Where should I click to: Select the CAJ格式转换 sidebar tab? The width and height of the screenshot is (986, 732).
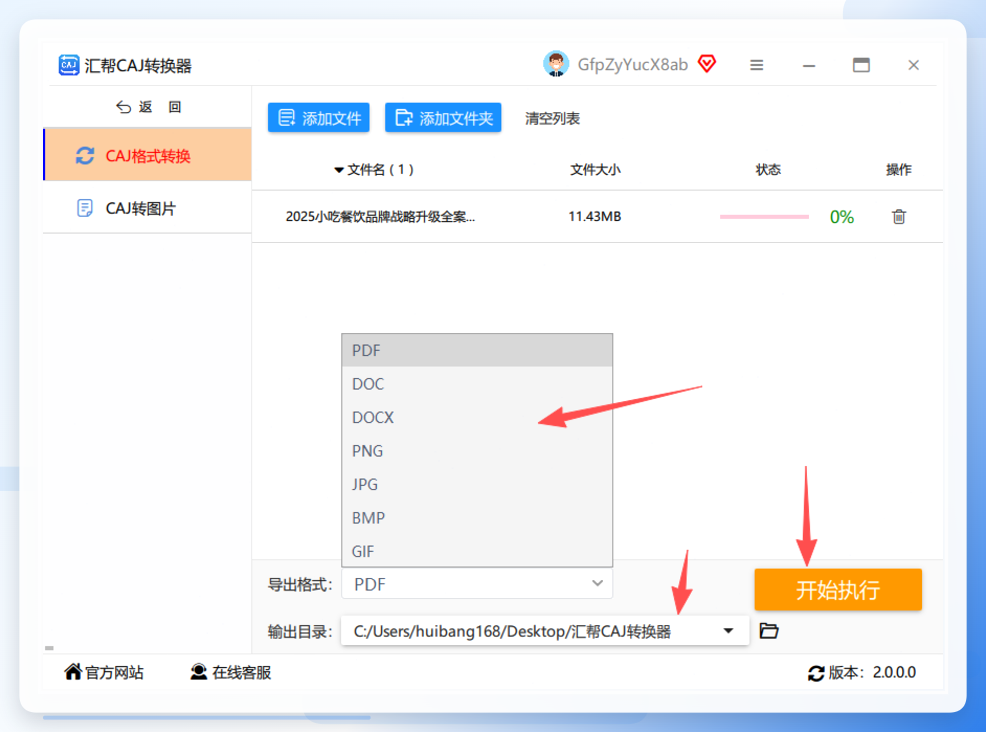[x=148, y=155]
